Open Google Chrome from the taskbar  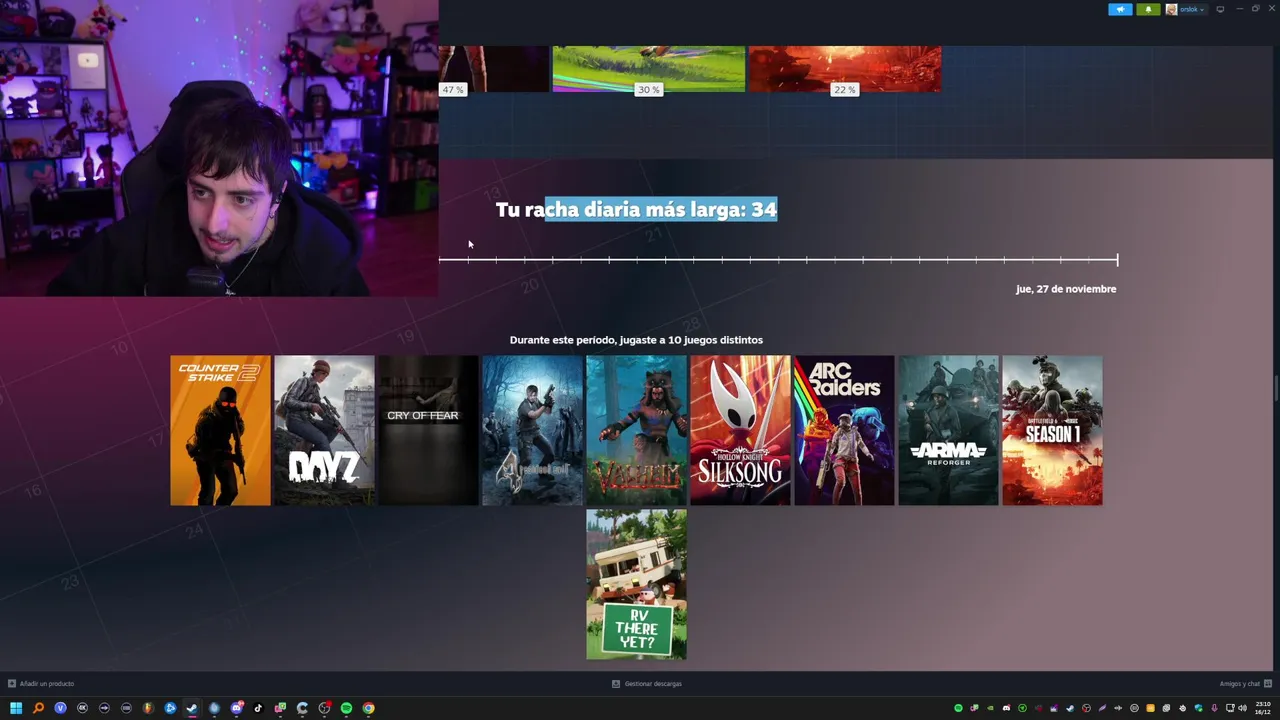click(368, 708)
